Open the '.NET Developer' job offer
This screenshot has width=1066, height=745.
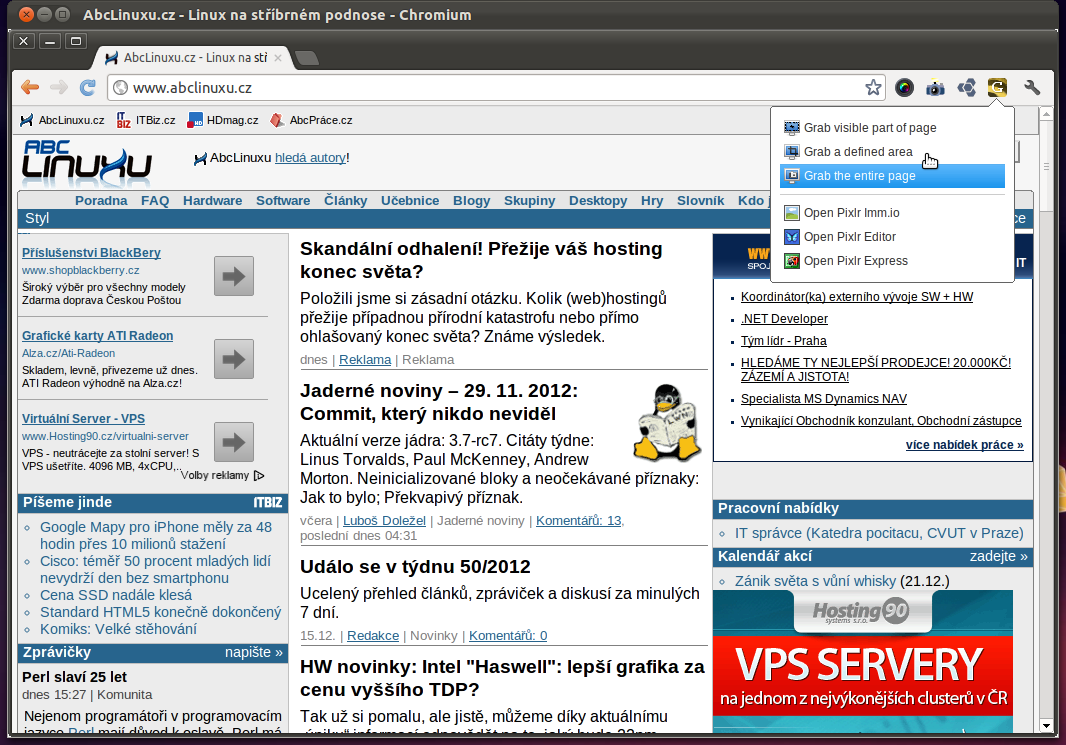click(785, 319)
